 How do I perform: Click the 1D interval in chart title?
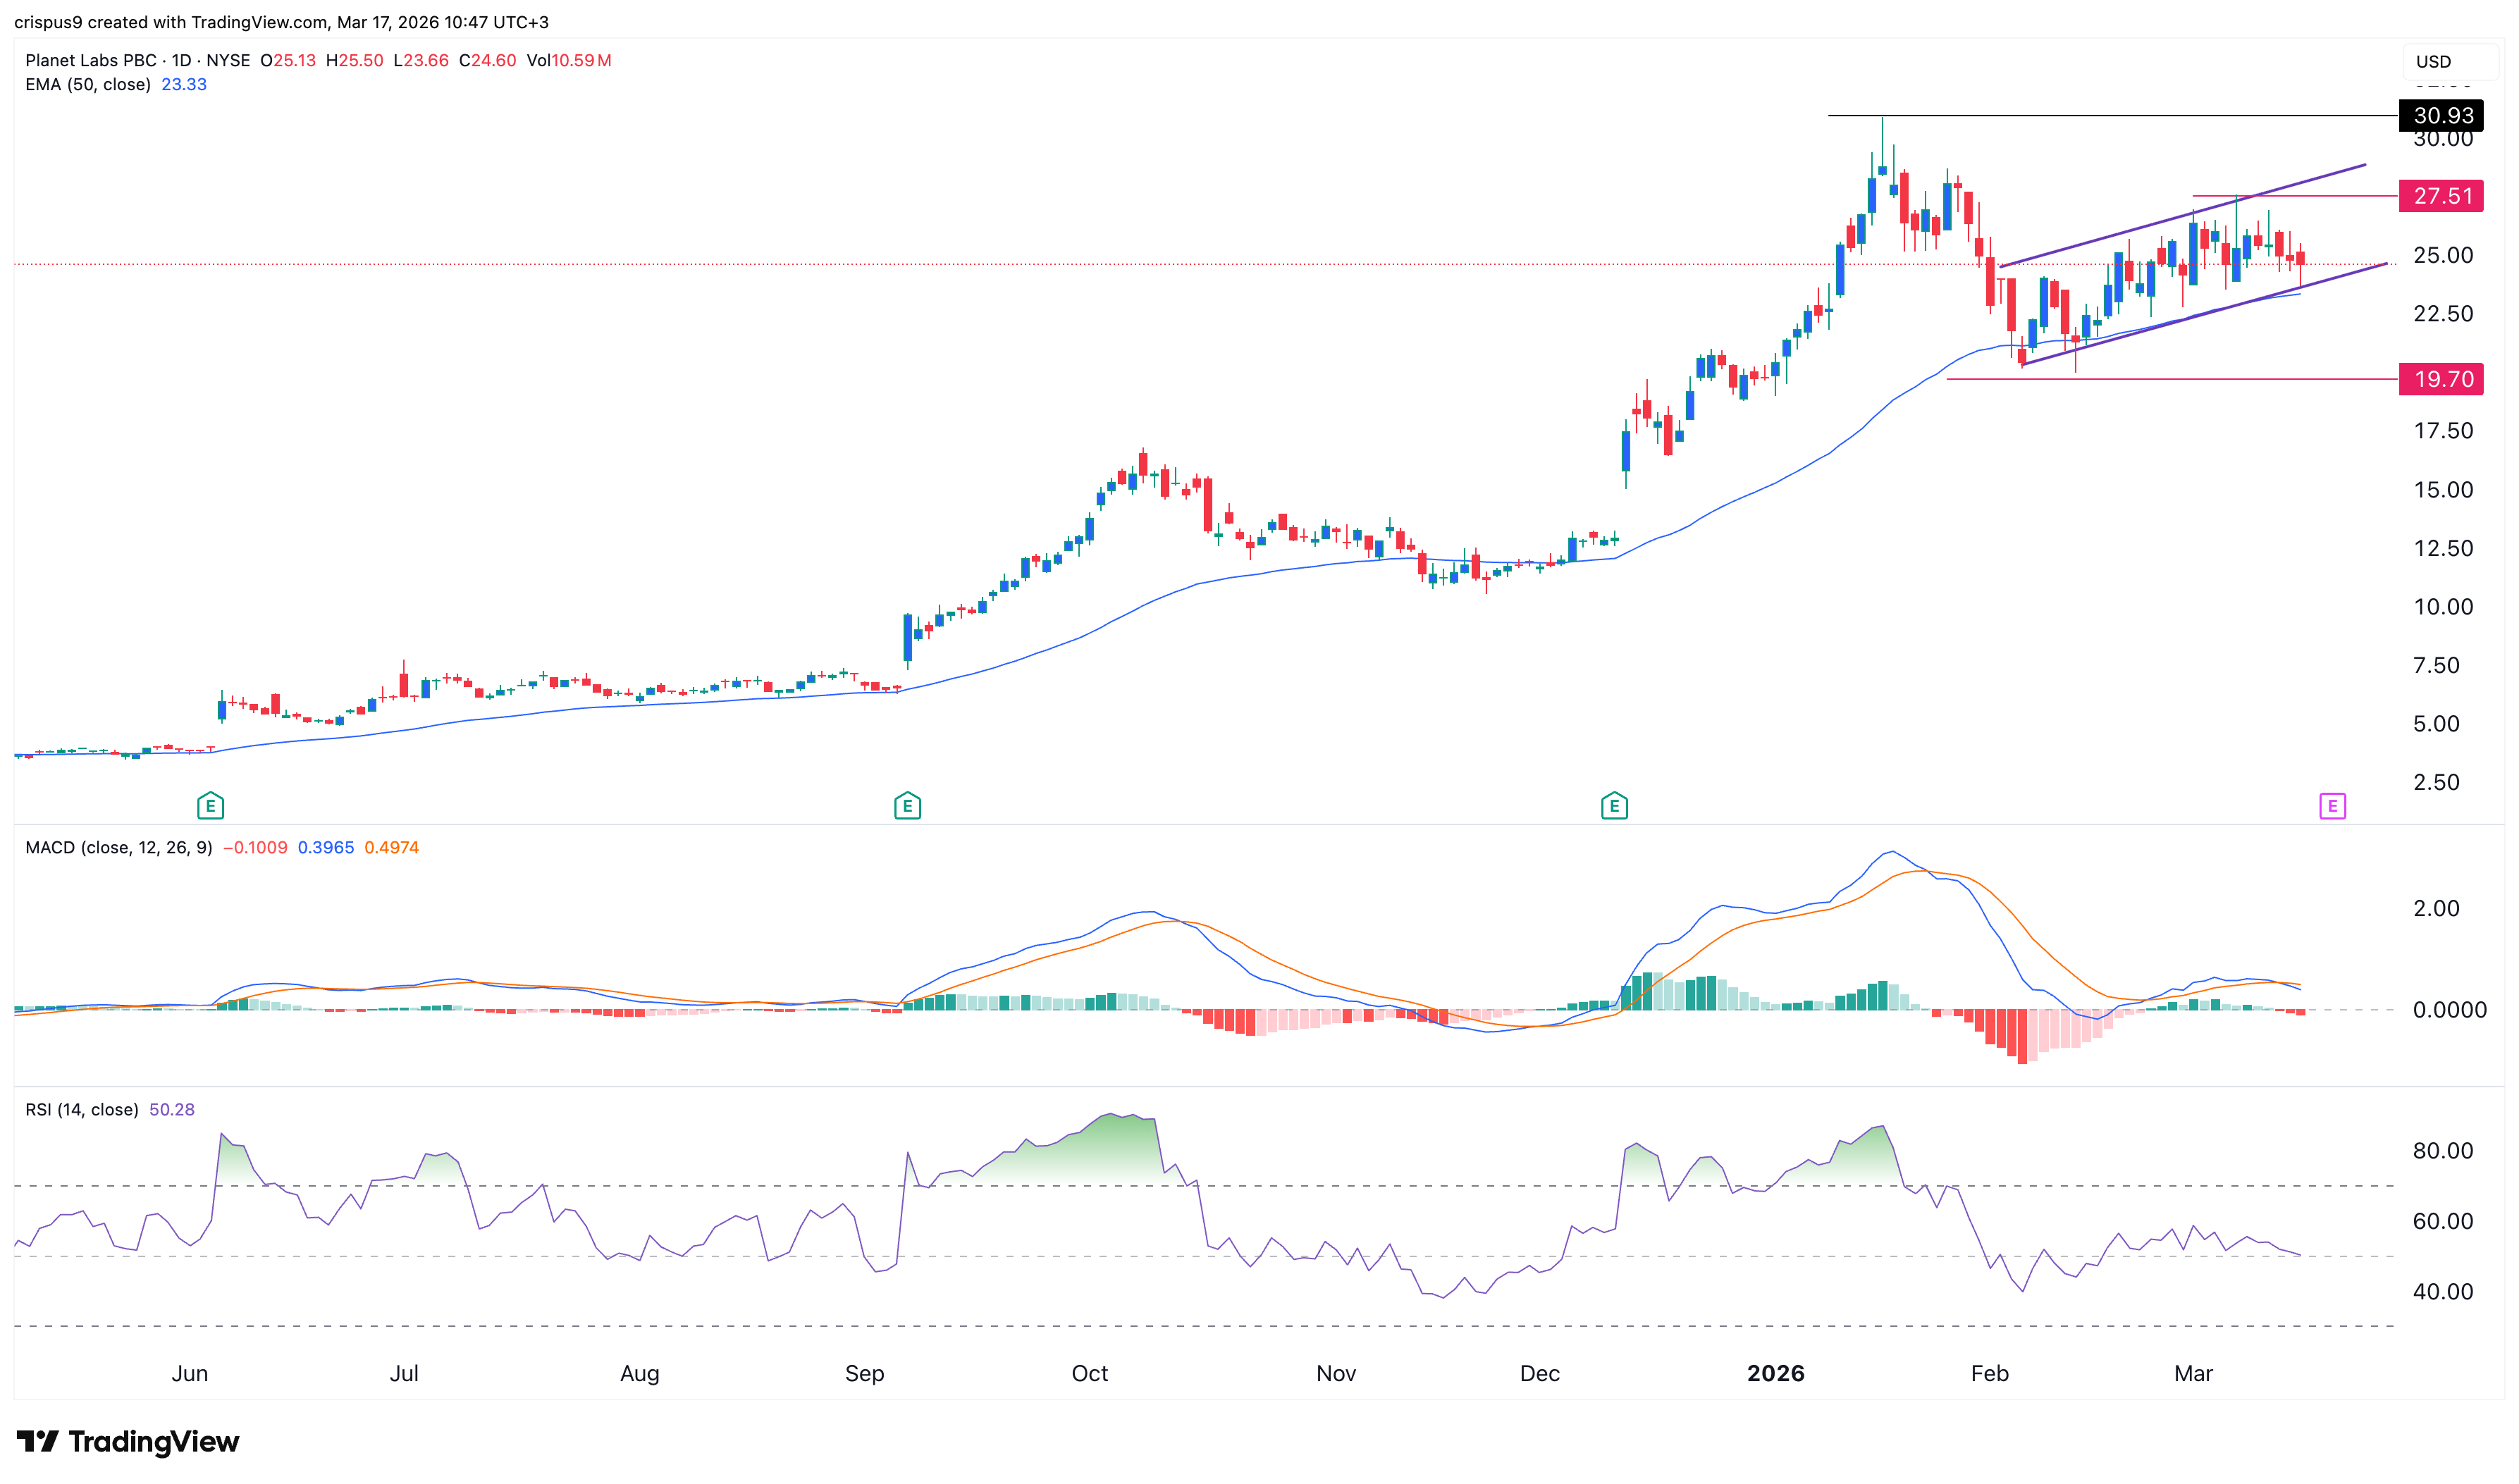[x=181, y=61]
